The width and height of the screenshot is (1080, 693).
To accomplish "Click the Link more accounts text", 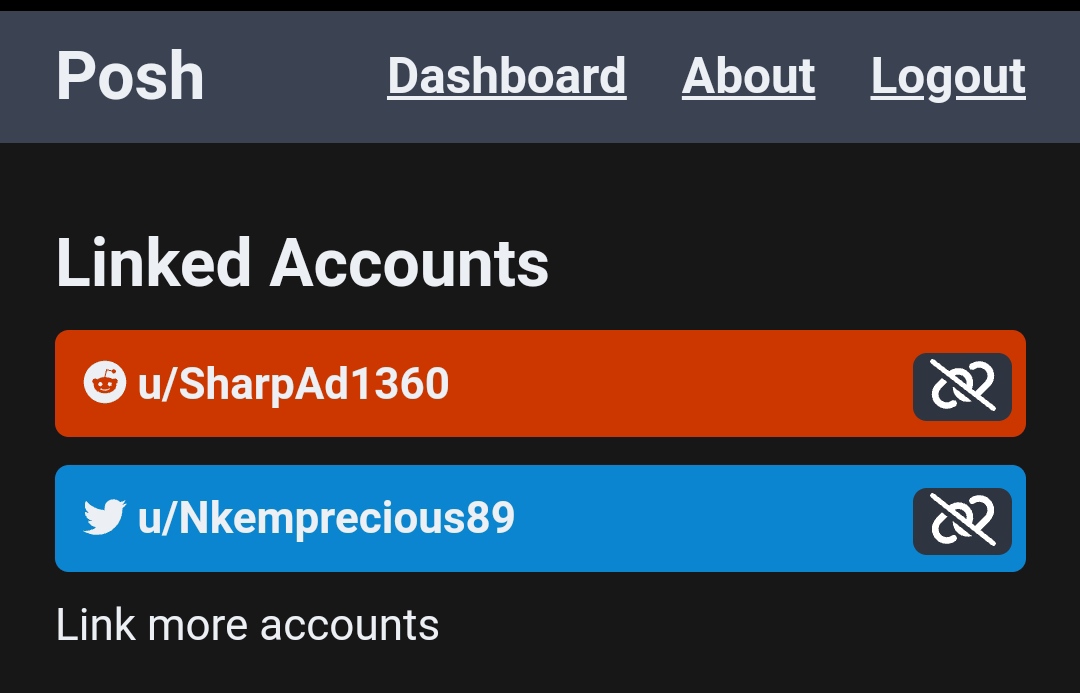I will point(247,625).
